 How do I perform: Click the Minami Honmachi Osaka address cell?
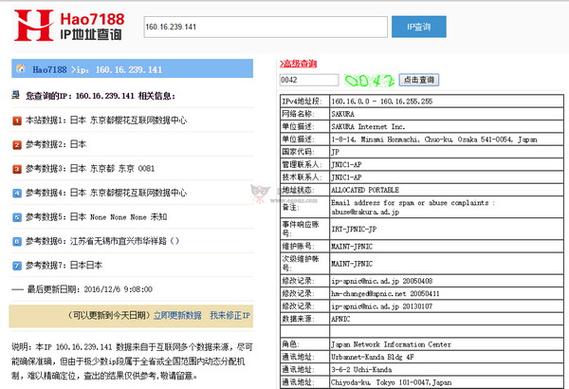coord(446,139)
